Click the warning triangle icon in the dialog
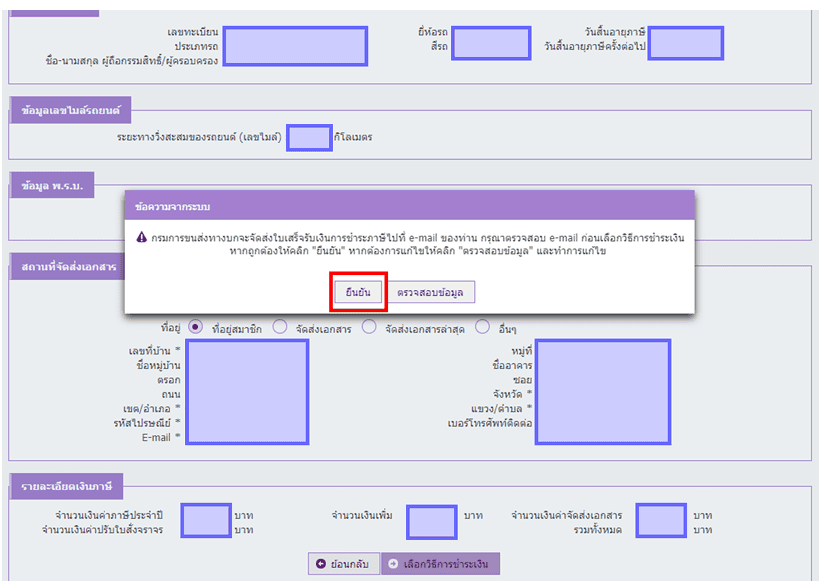The image size is (828, 588). coord(142,237)
